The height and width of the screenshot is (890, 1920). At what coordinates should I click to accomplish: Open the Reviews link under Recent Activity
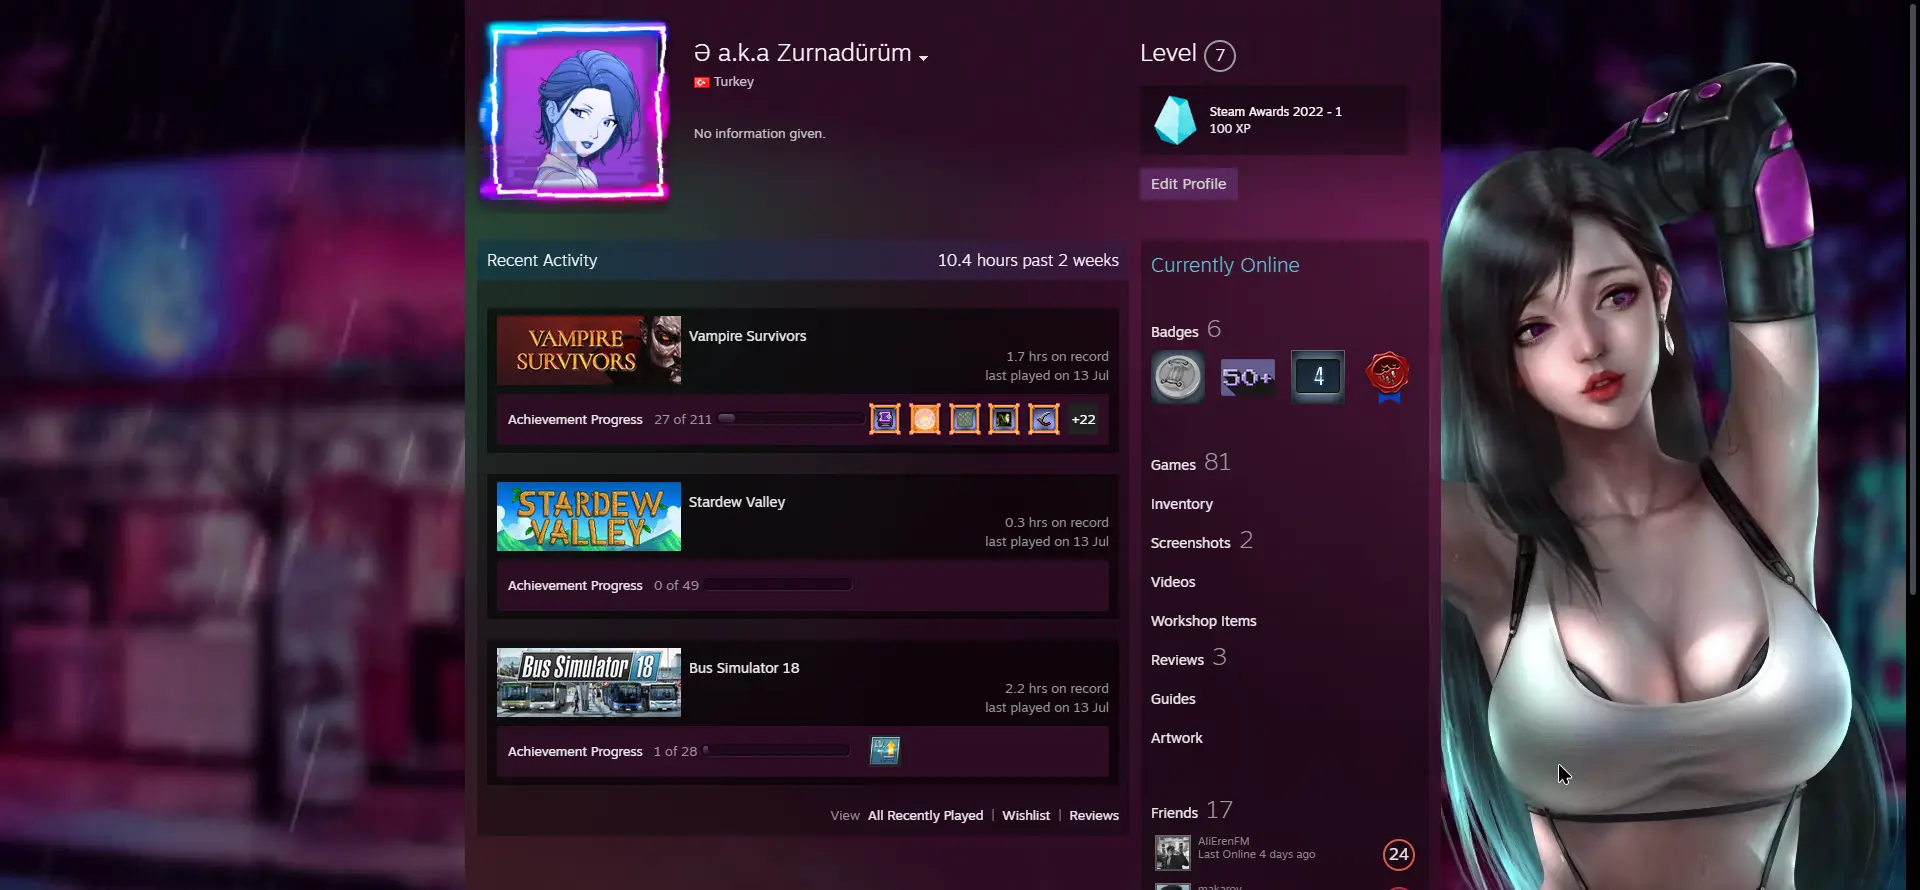tap(1094, 816)
